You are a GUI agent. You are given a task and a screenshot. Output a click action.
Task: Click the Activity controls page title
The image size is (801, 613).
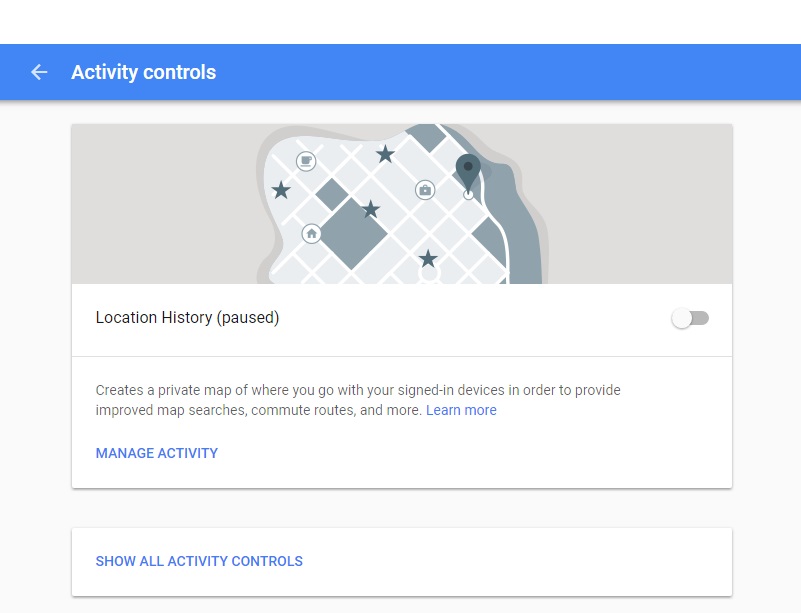(x=144, y=72)
